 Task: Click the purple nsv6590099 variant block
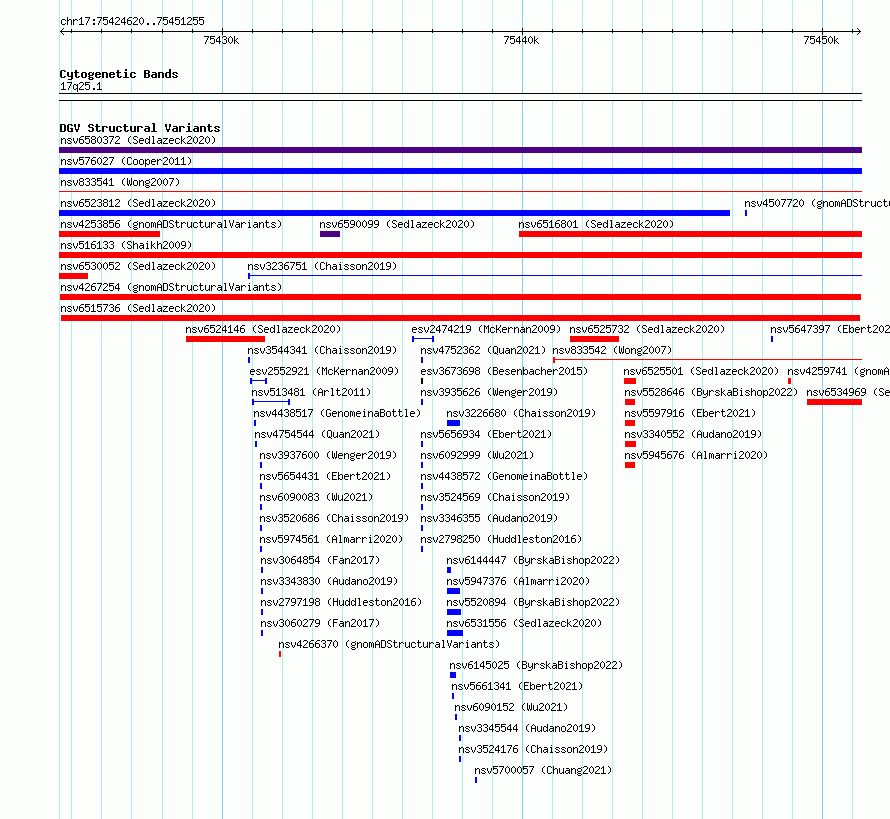(330, 234)
